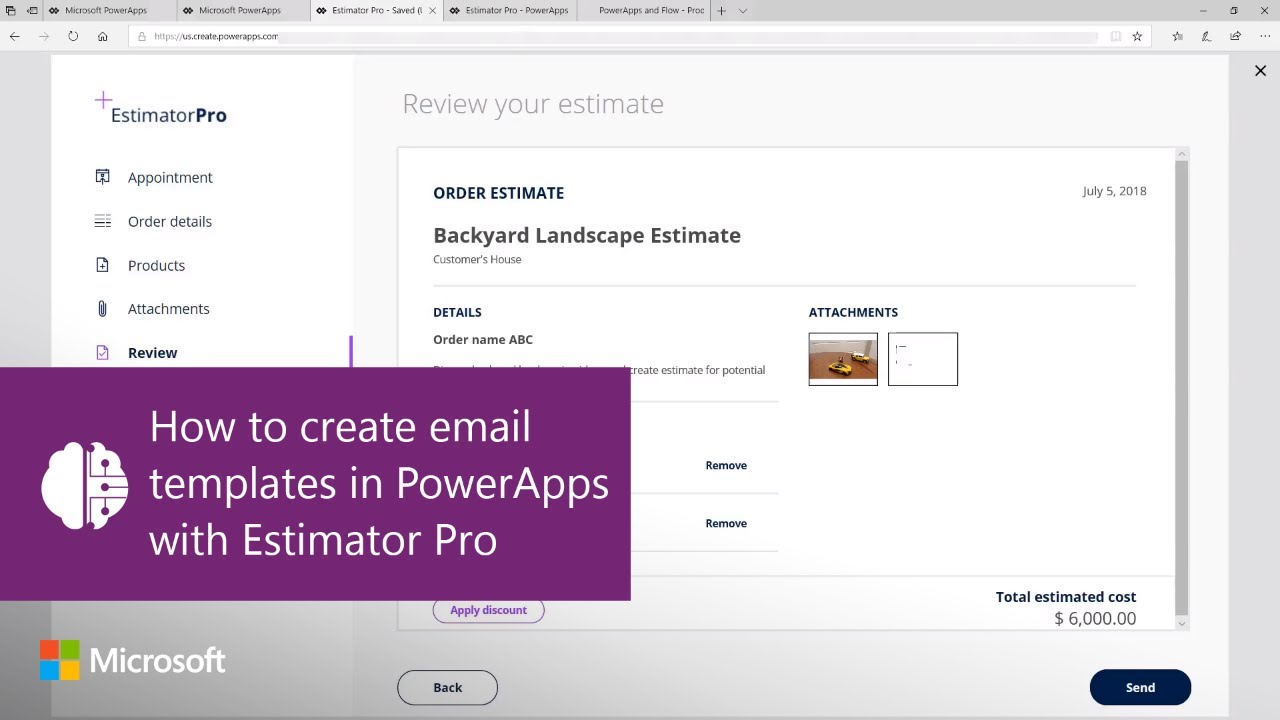
Task: Click the browser home icon
Action: (x=102, y=36)
